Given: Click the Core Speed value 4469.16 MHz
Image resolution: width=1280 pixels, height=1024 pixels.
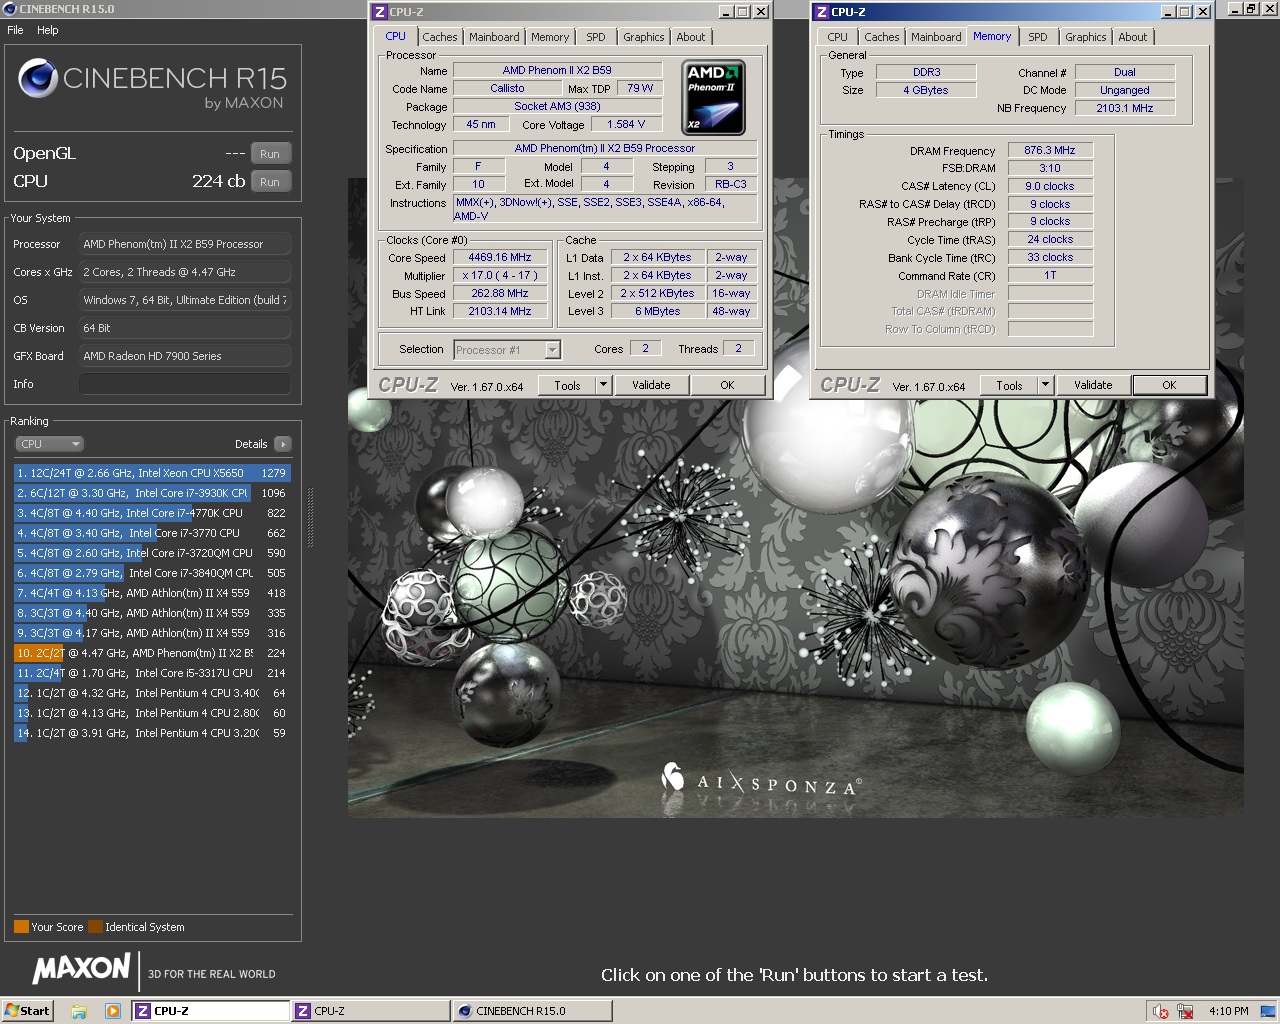Looking at the screenshot, I should pyautogui.click(x=500, y=257).
